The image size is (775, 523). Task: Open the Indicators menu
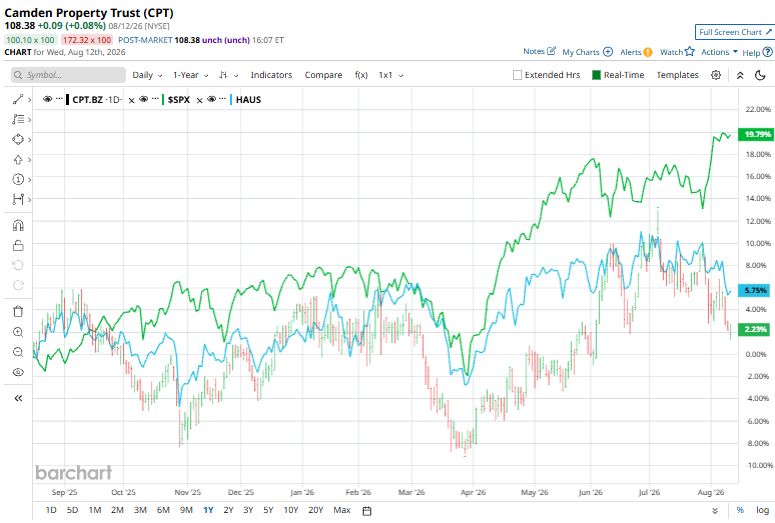tap(271, 75)
